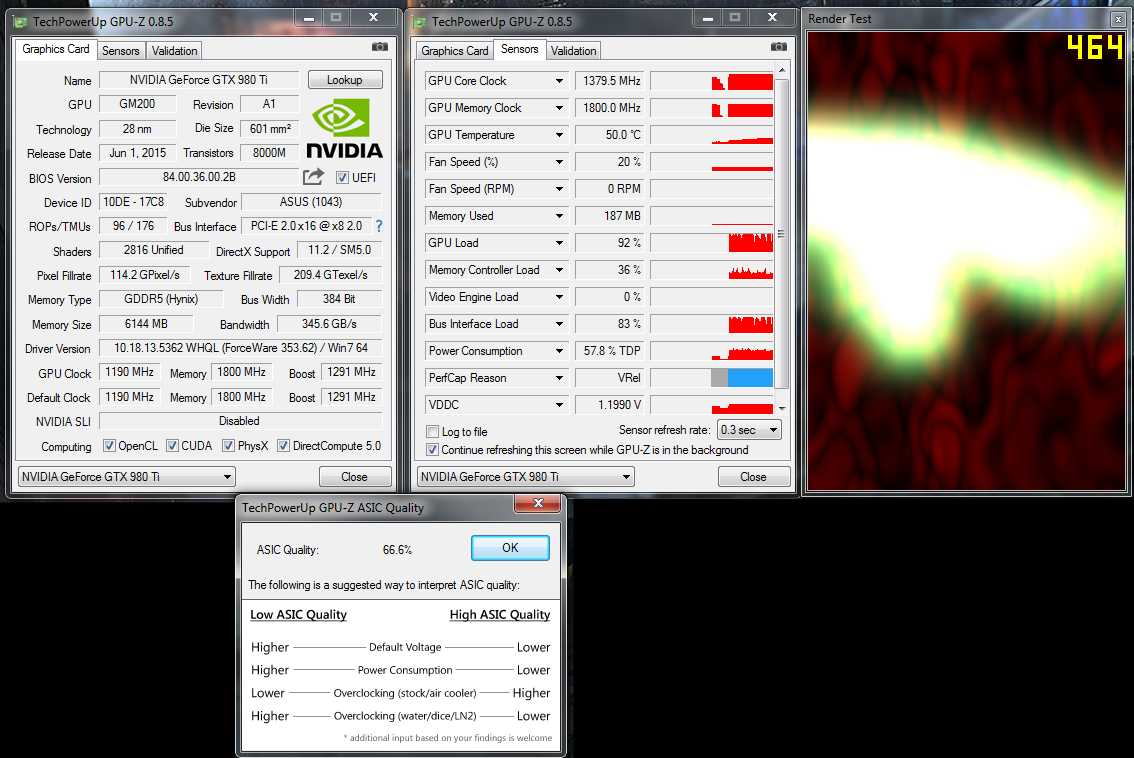Select Sensors tab in right window
The image size is (1134, 758).
pyautogui.click(x=519, y=49)
